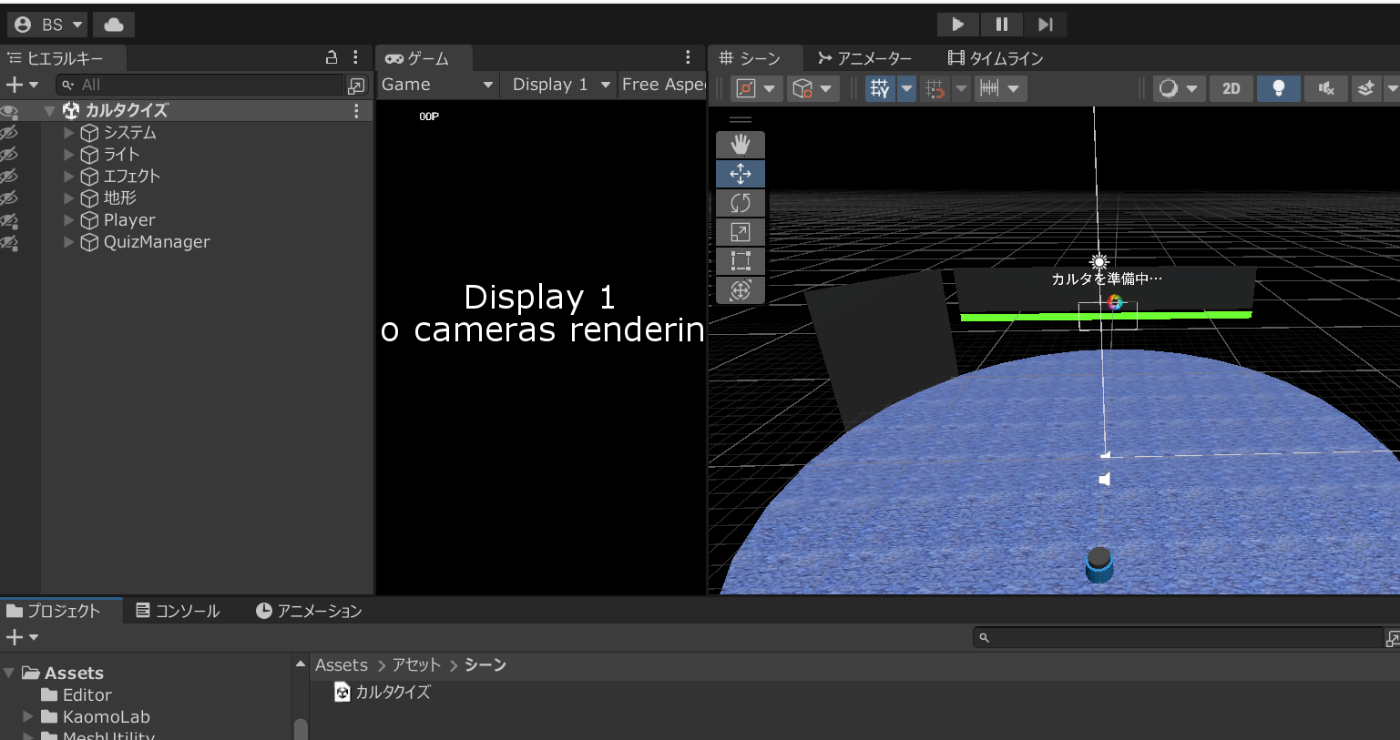Select the Transform tool

pyautogui.click(x=740, y=290)
